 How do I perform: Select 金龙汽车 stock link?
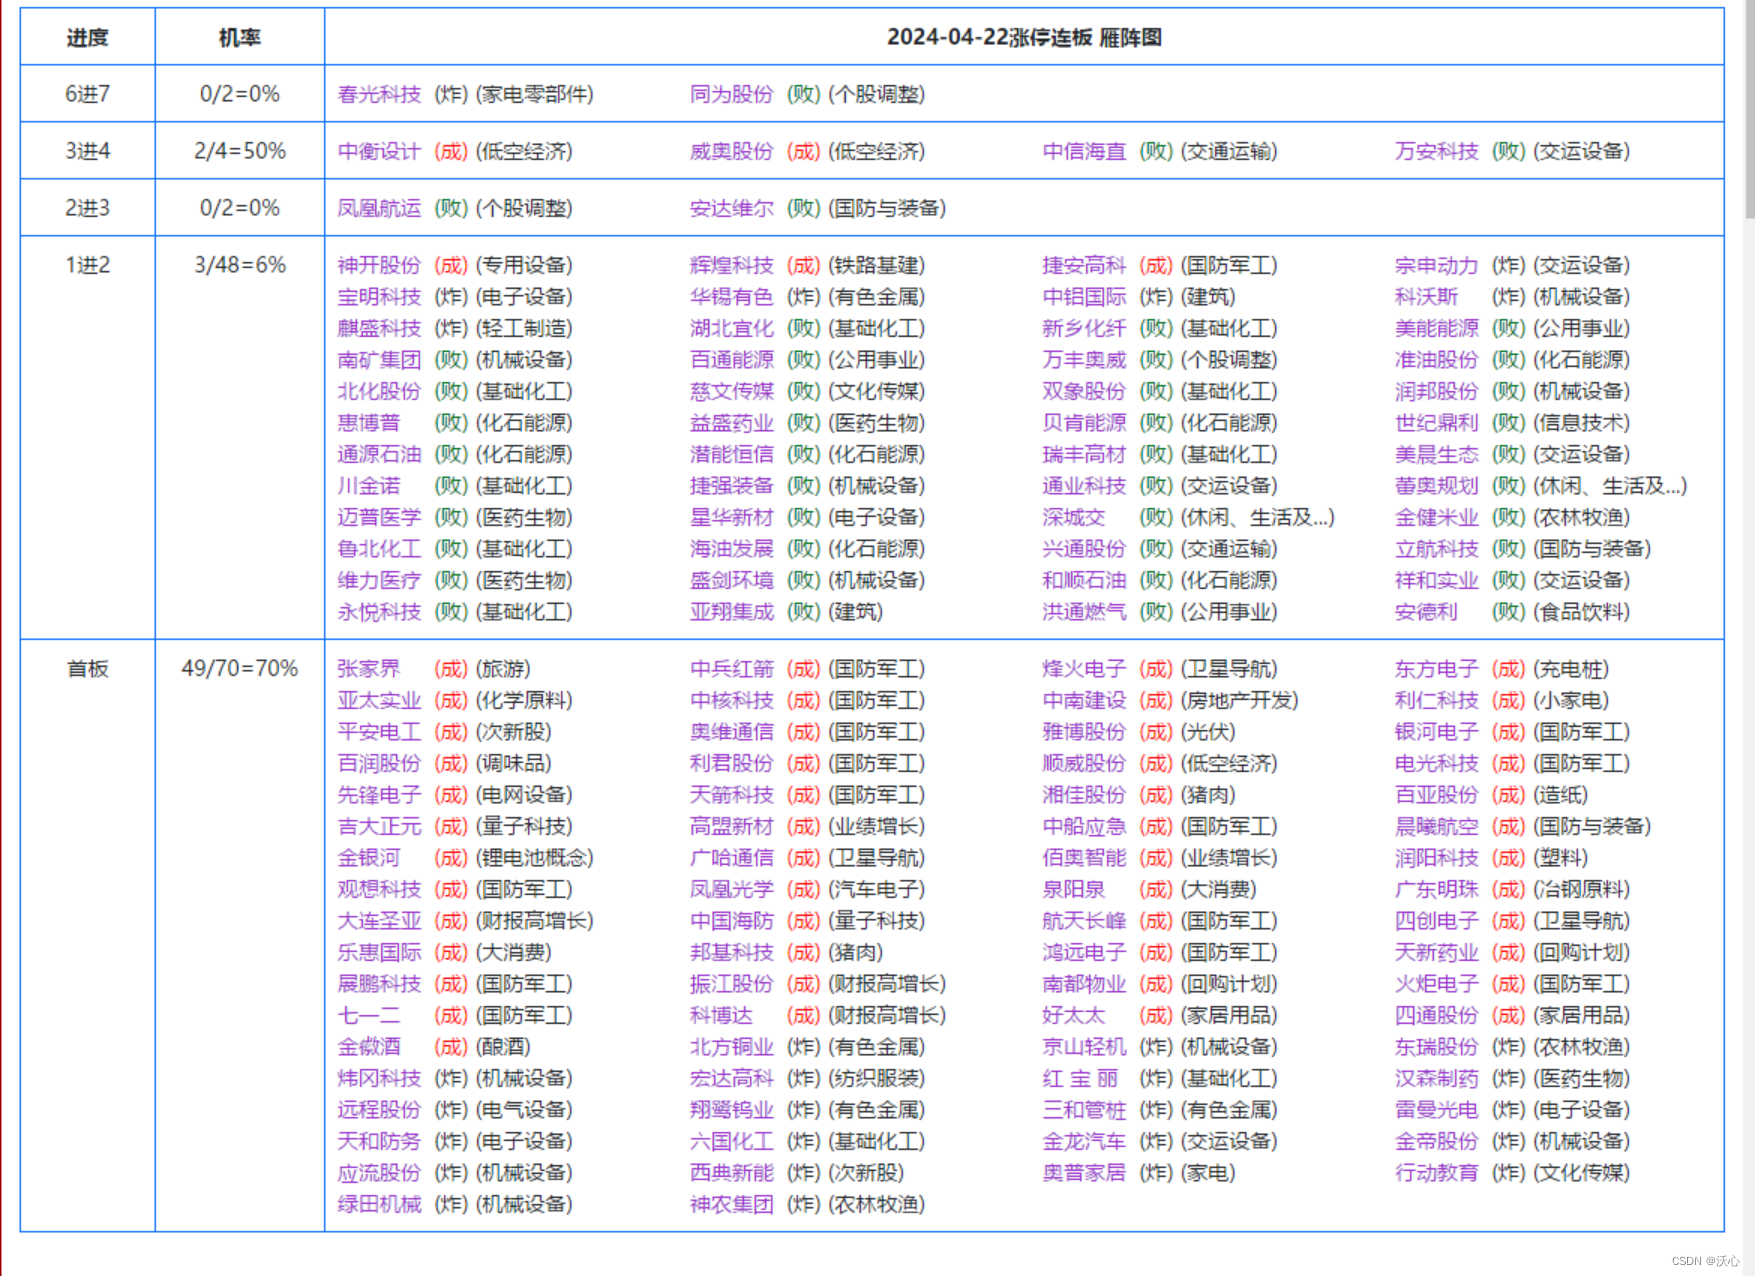[1084, 1142]
